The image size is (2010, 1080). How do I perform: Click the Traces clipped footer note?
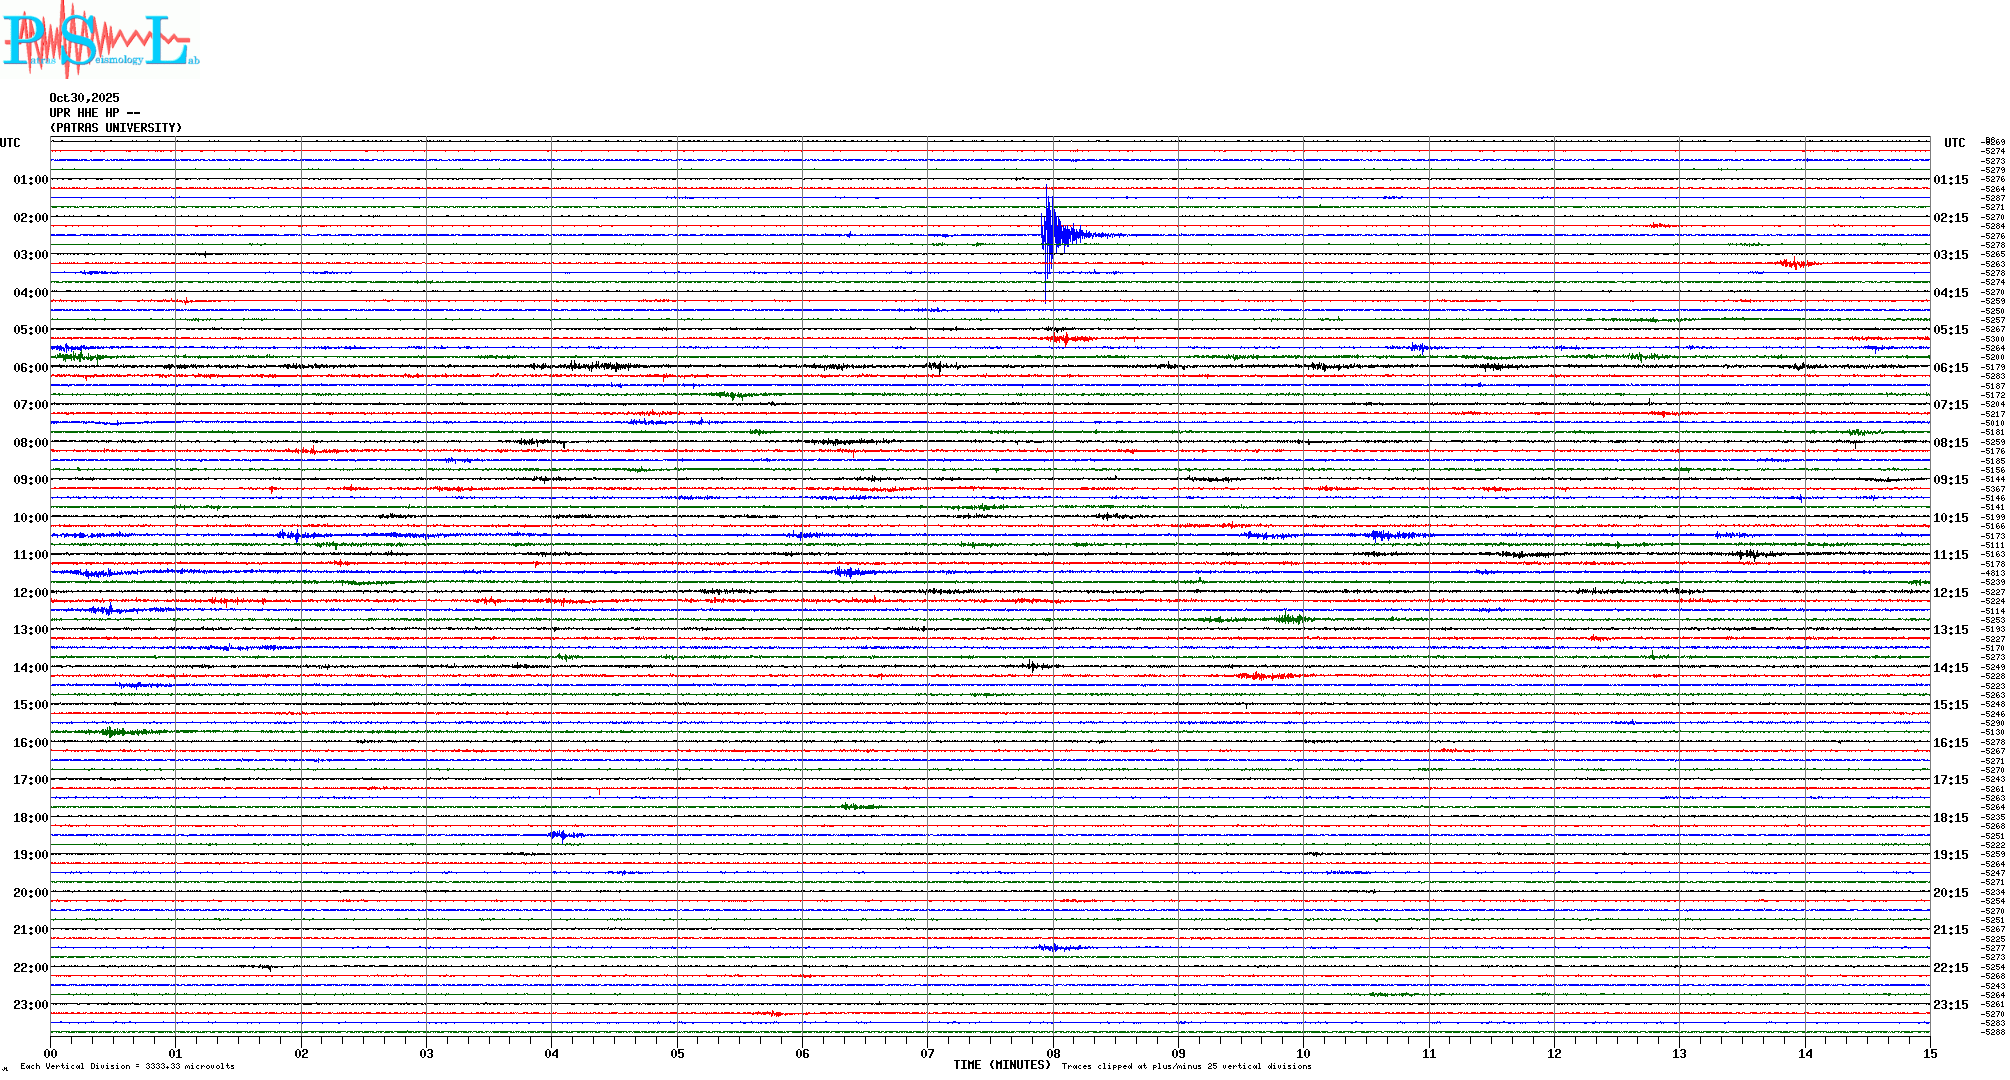coord(1186,1066)
